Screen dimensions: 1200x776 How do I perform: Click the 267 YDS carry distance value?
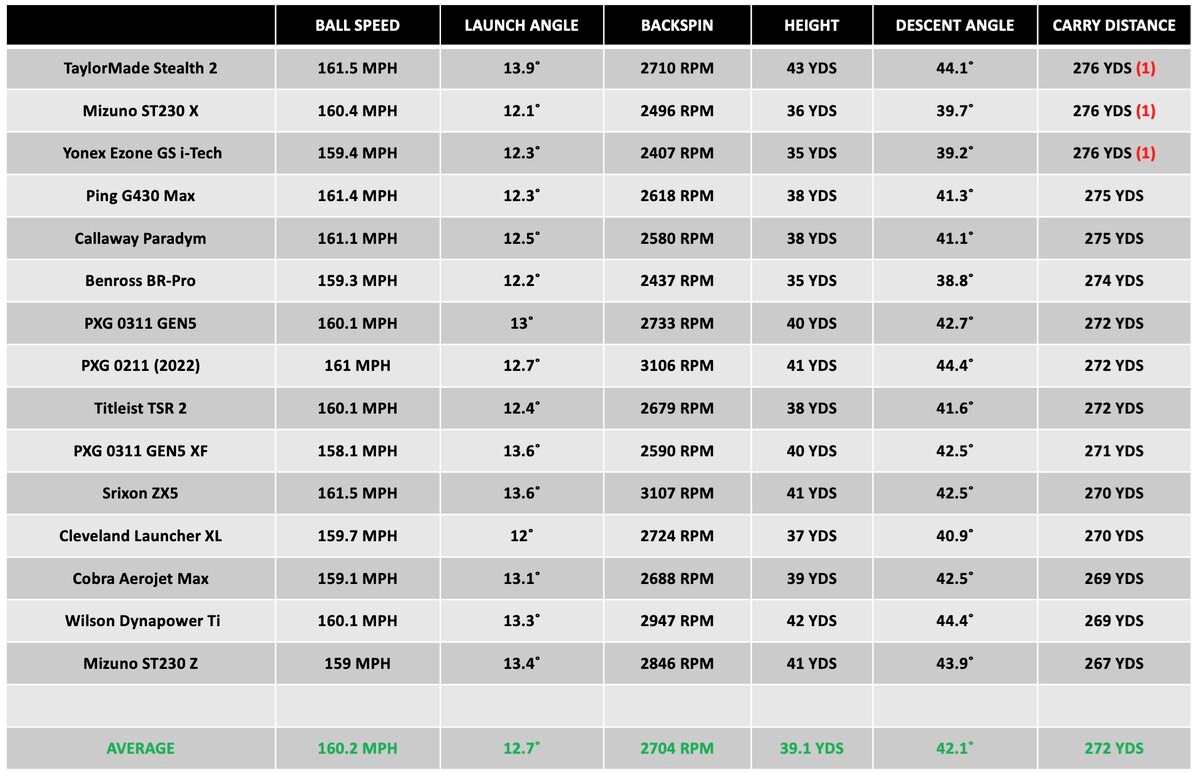coord(1113,663)
